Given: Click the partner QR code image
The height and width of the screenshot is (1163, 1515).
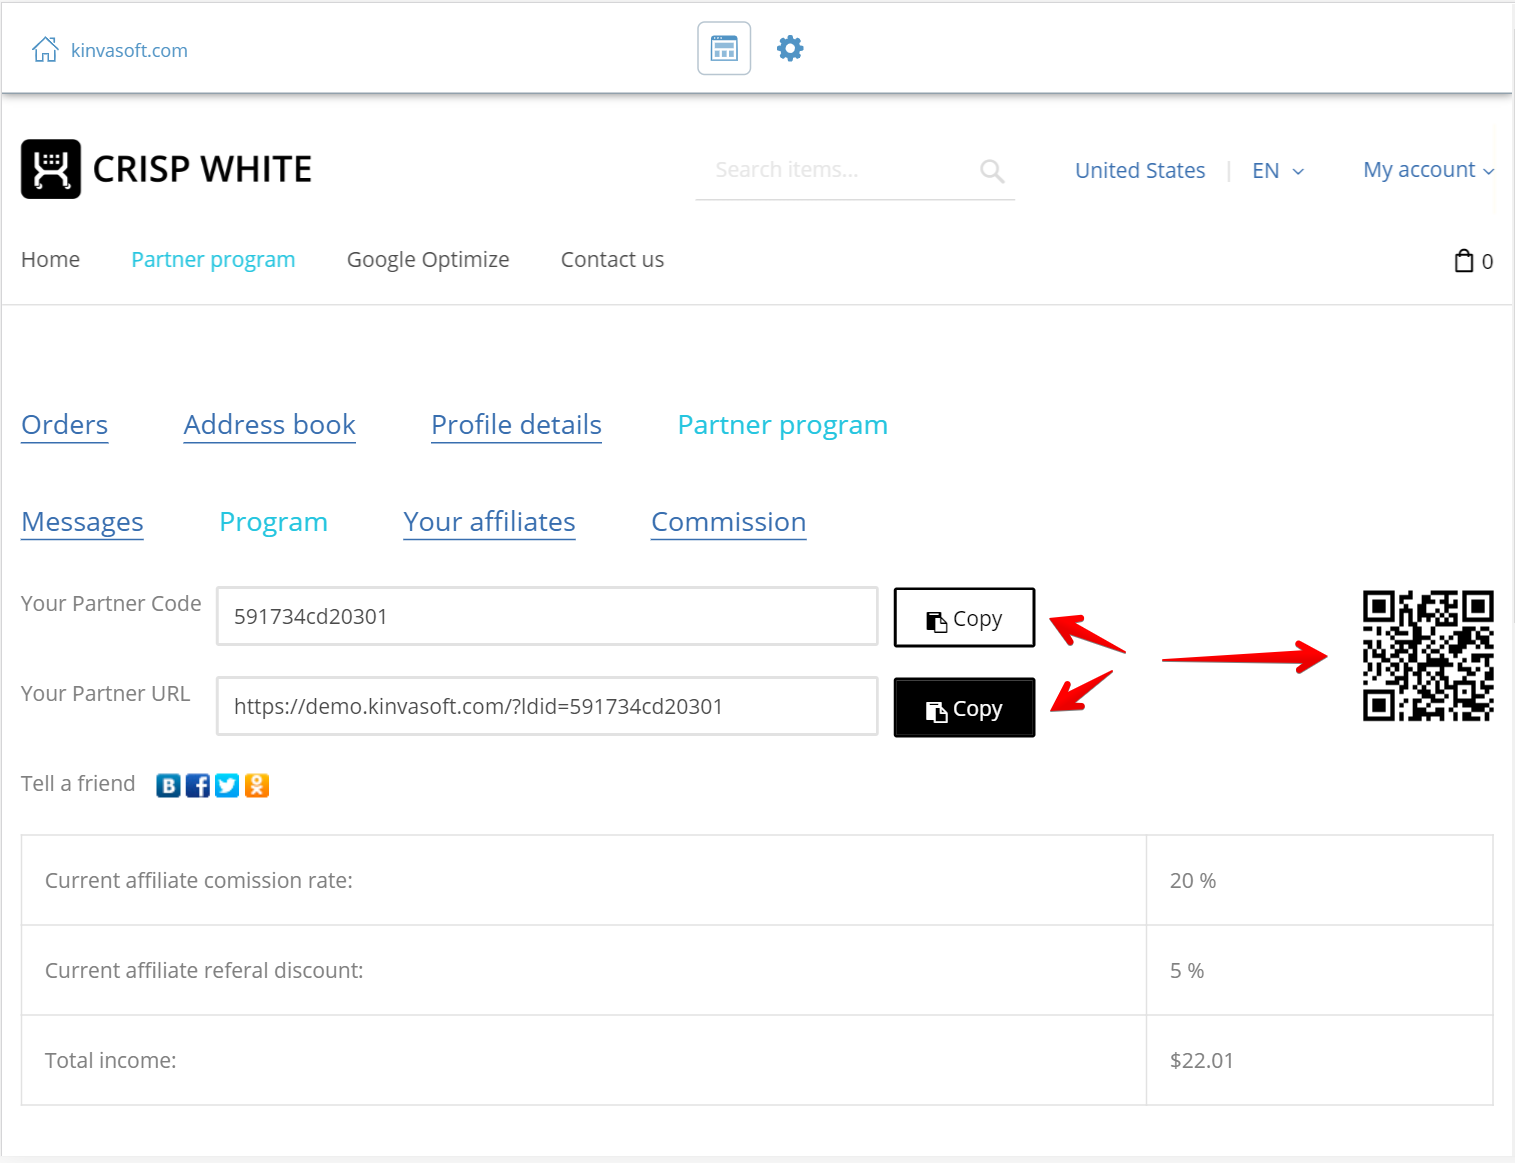Looking at the screenshot, I should point(1427,656).
